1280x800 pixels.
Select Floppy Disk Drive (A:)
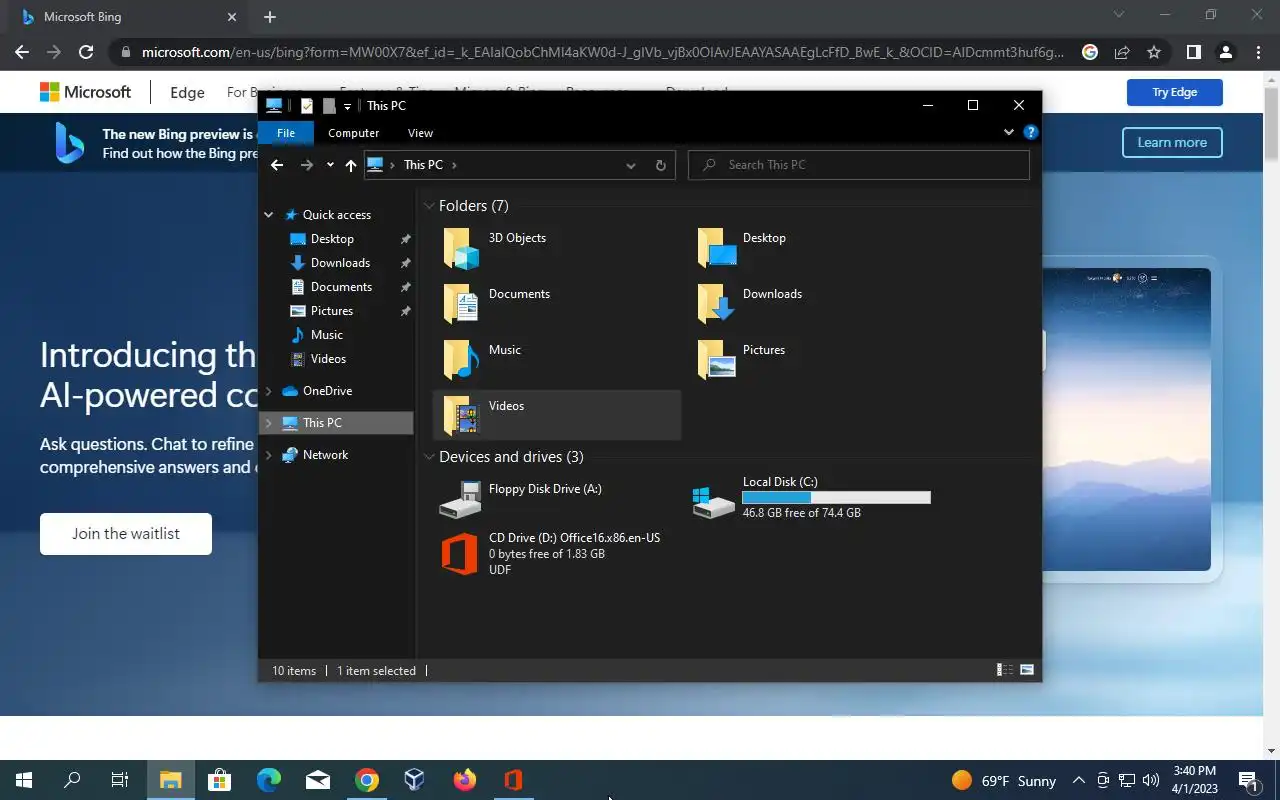[557, 498]
